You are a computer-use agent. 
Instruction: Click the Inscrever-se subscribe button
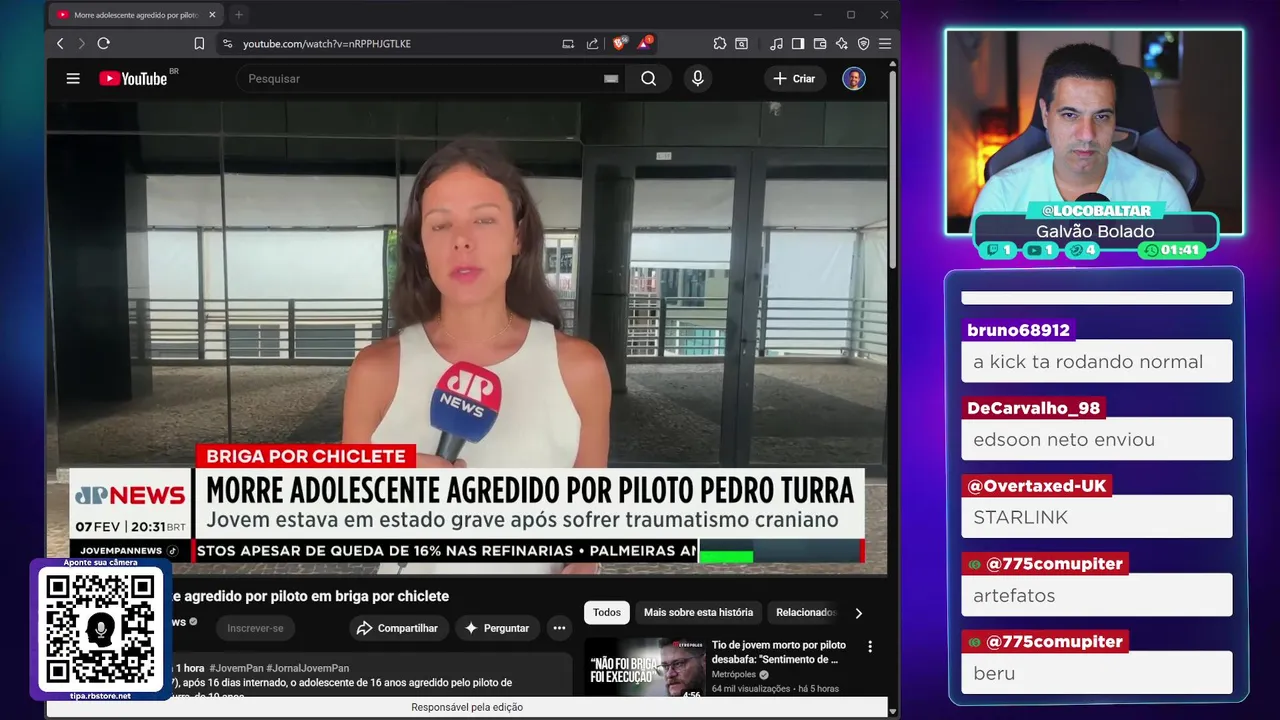click(x=255, y=628)
